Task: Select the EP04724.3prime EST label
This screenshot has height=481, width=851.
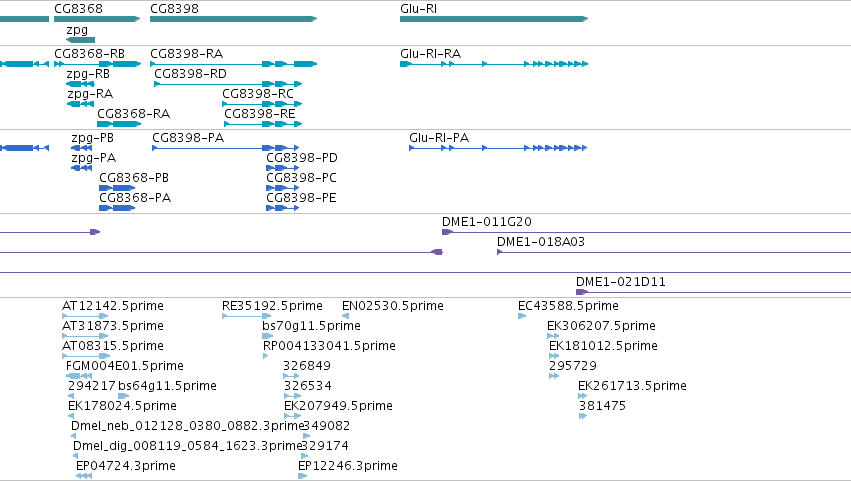Action: click(x=126, y=467)
